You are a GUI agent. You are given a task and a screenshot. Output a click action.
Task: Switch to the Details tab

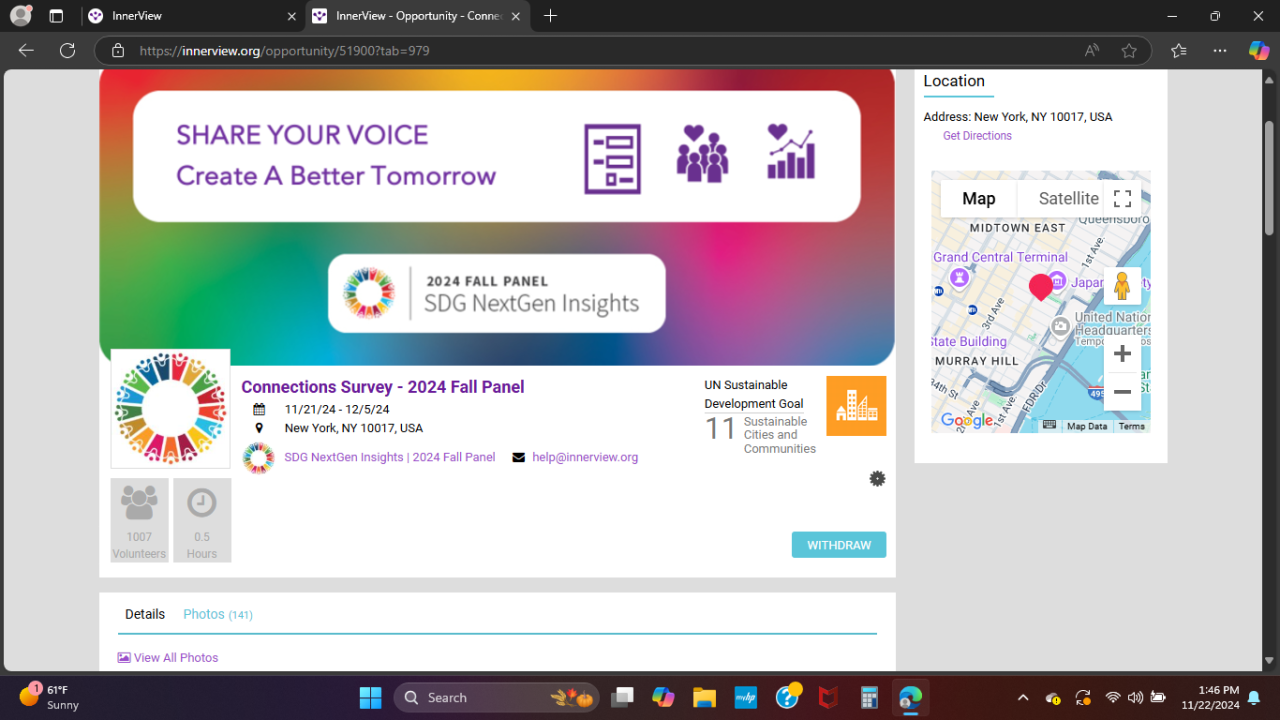pos(145,614)
